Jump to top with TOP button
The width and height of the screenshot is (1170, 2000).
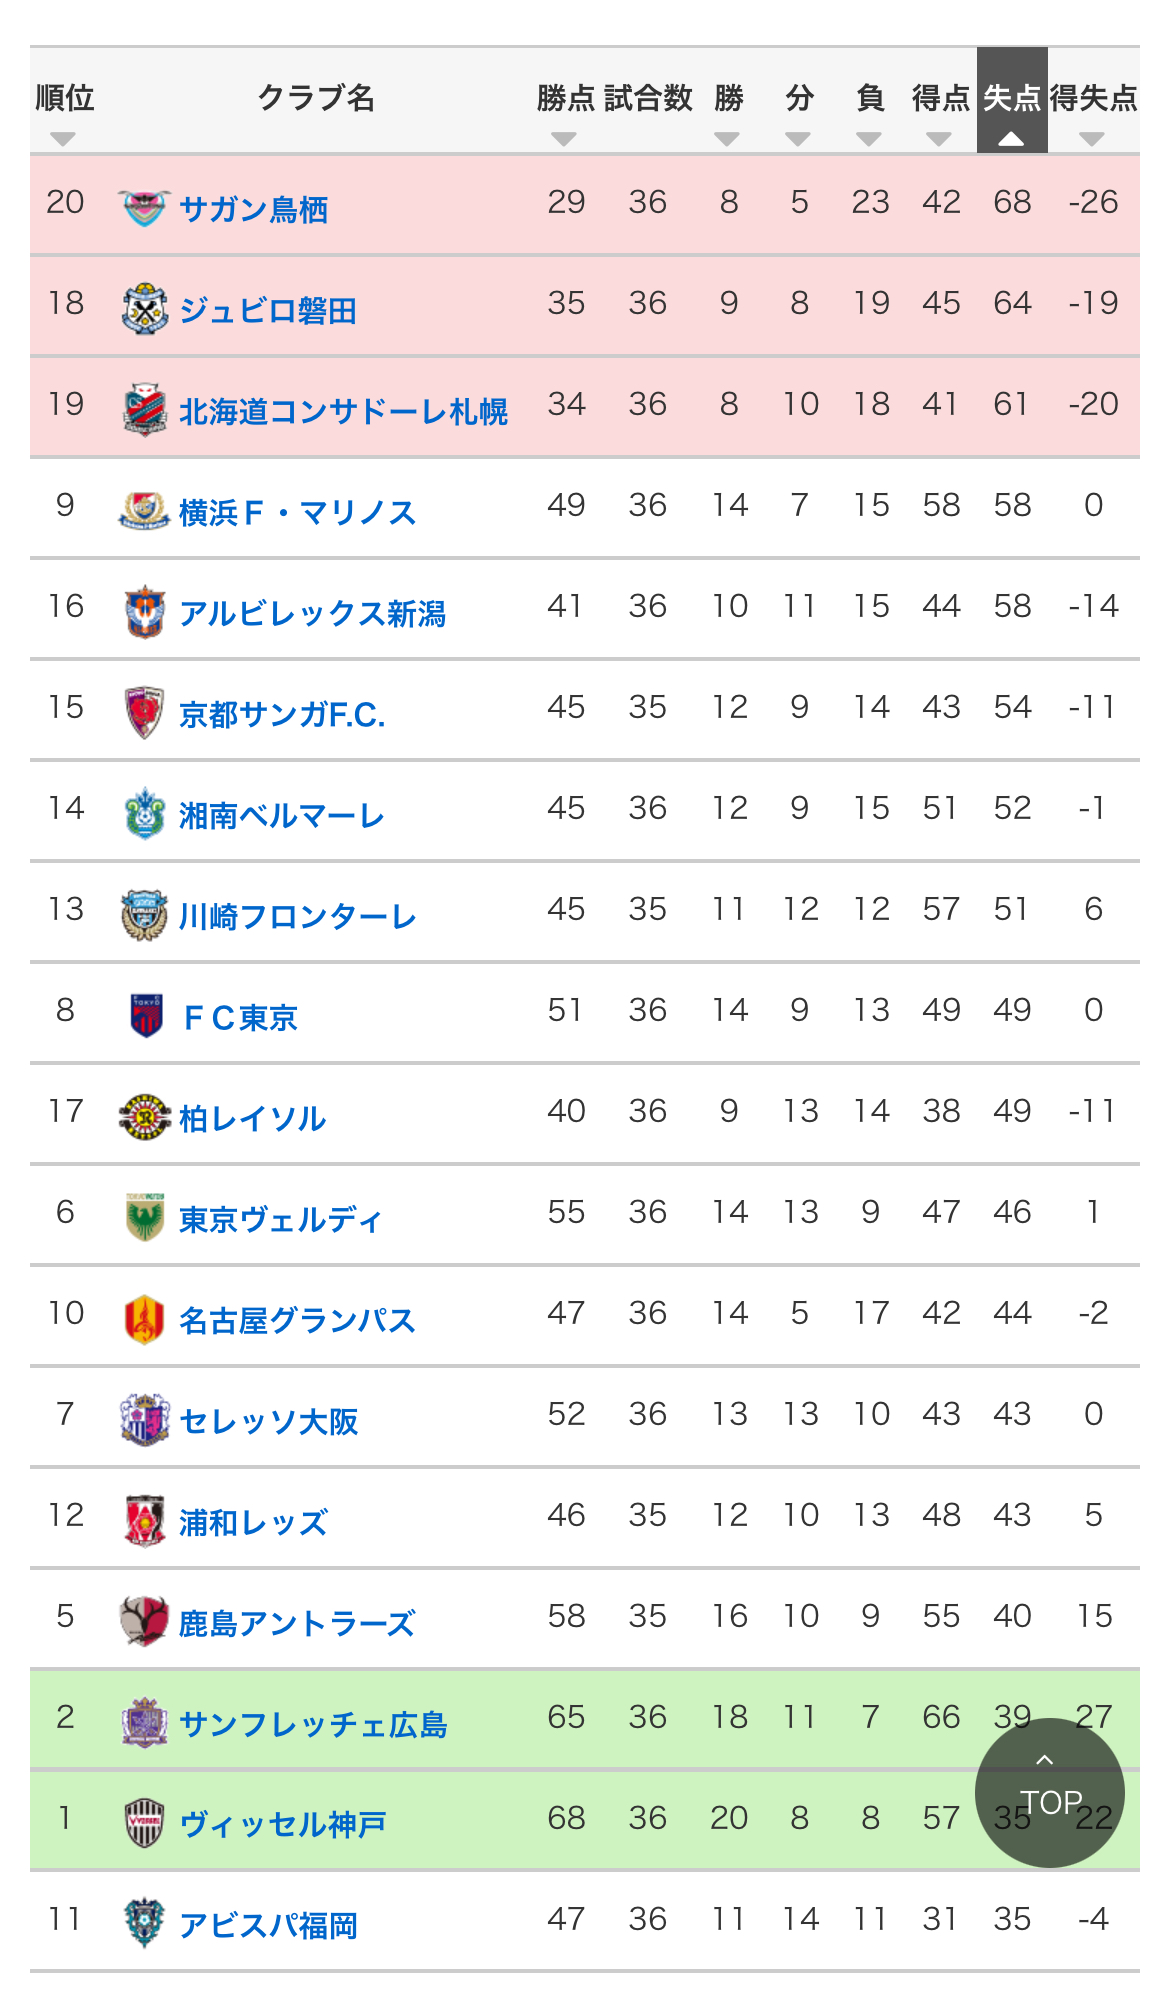coord(1050,1793)
